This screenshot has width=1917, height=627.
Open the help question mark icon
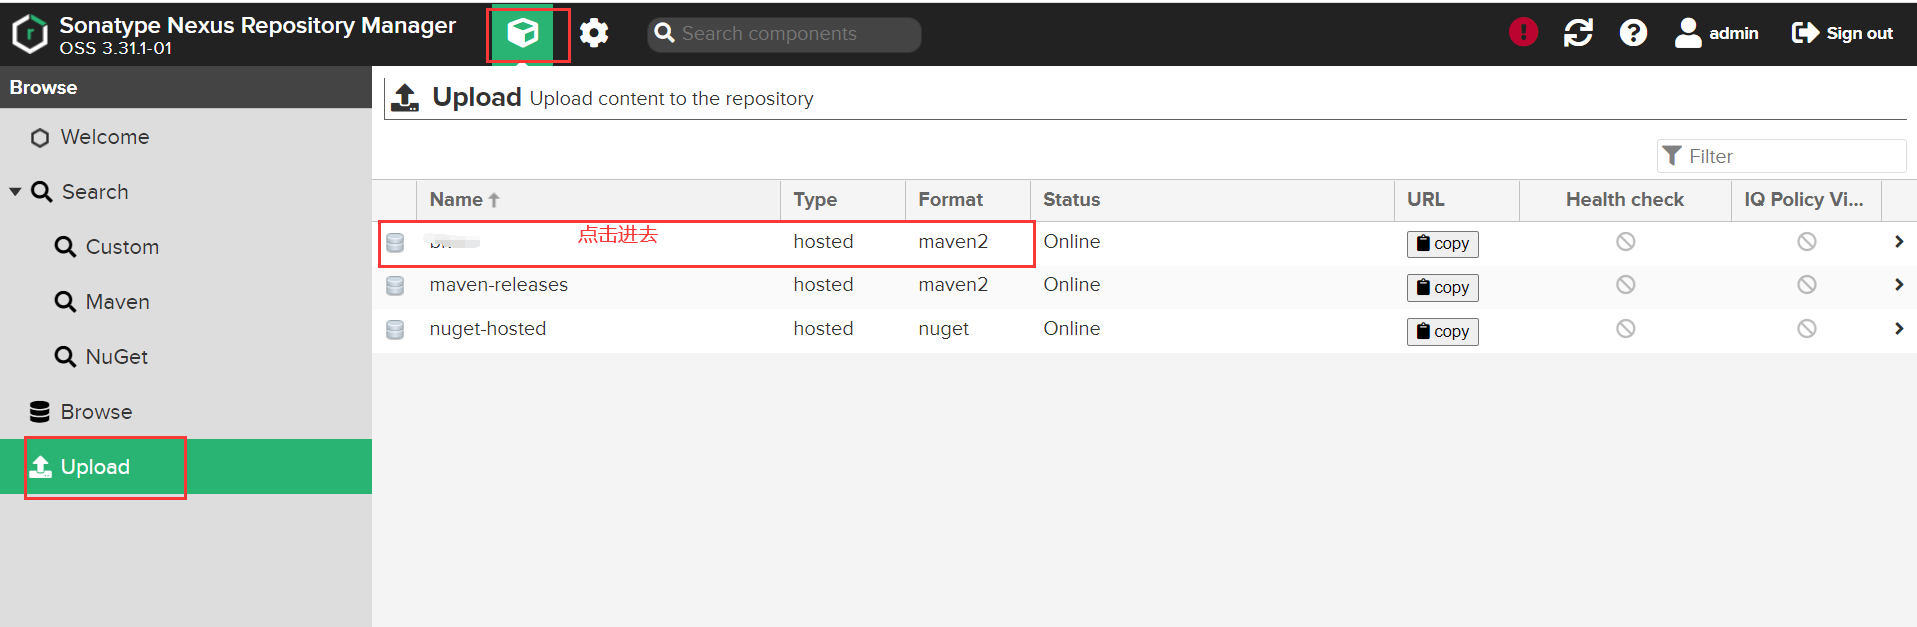pyautogui.click(x=1633, y=33)
